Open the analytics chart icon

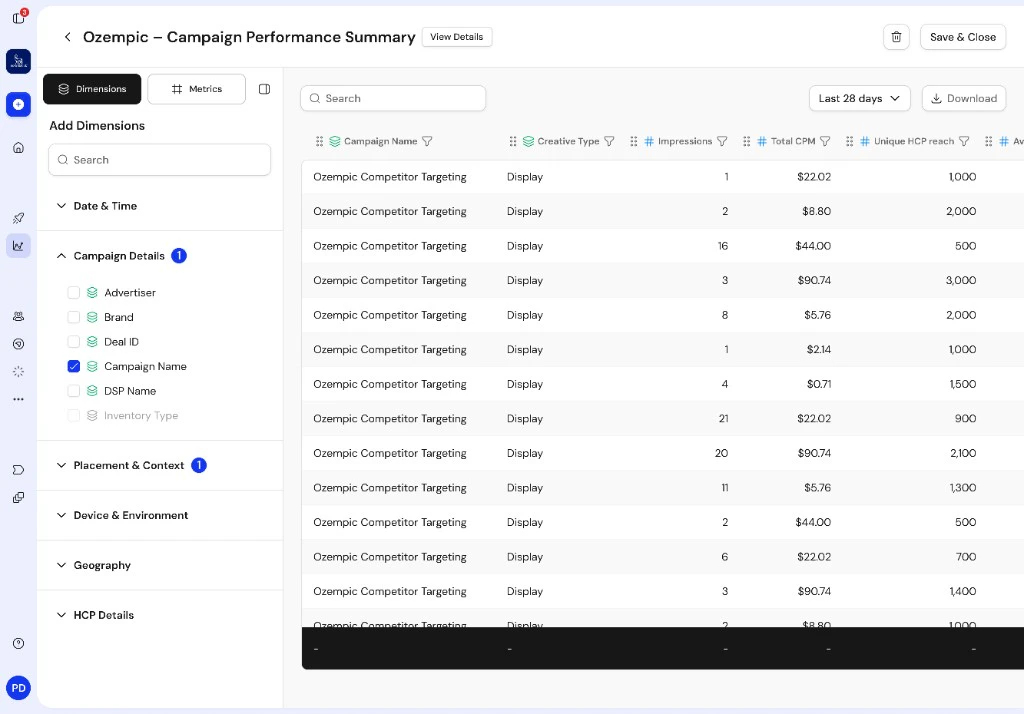pos(18,246)
